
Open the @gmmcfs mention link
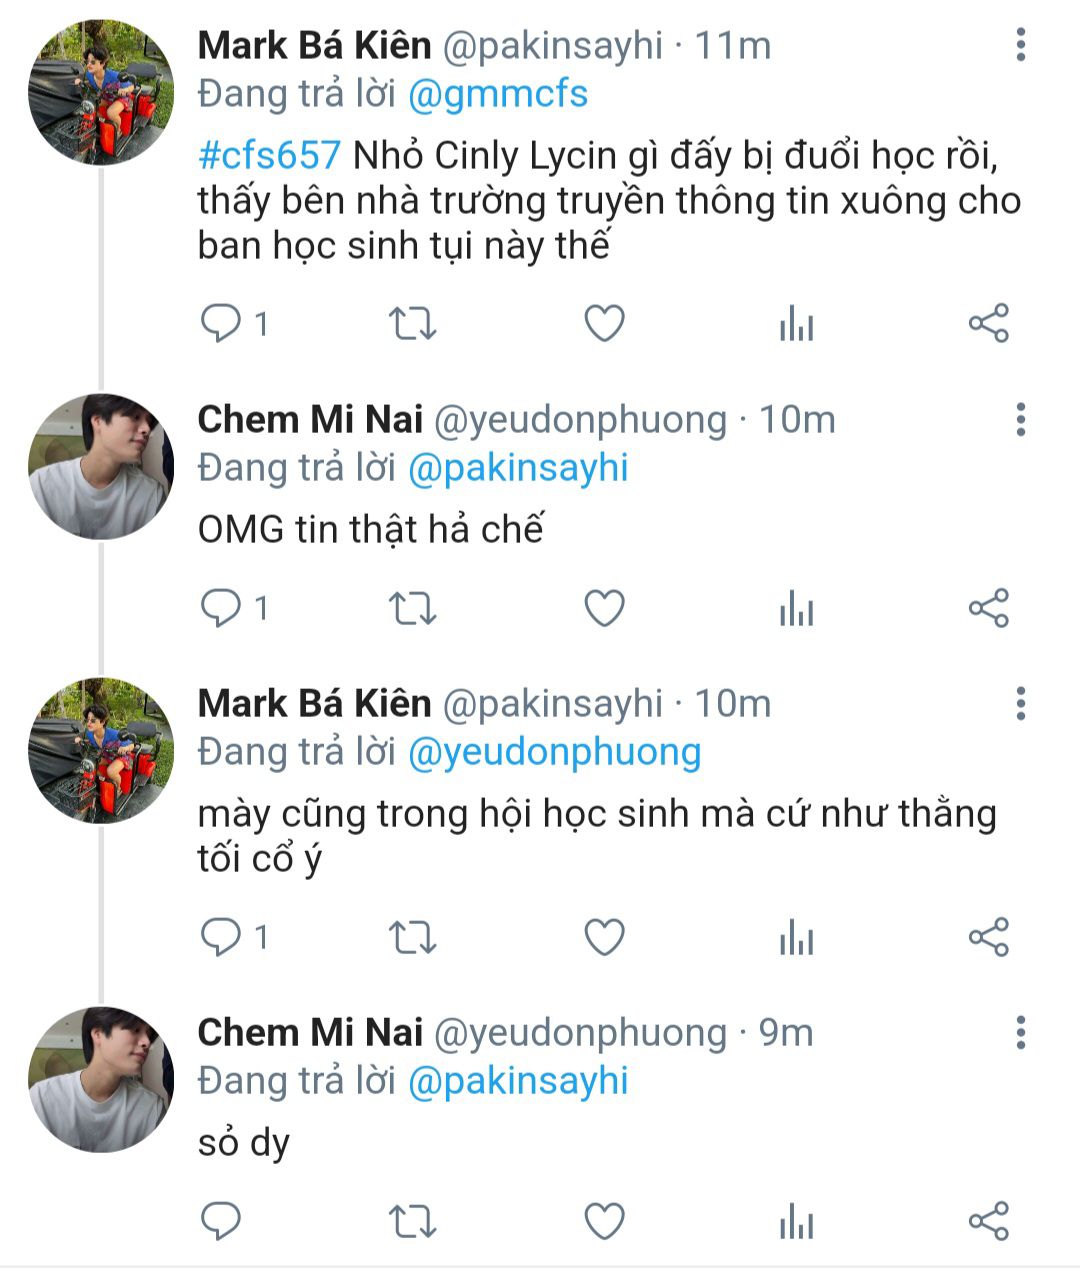(498, 94)
